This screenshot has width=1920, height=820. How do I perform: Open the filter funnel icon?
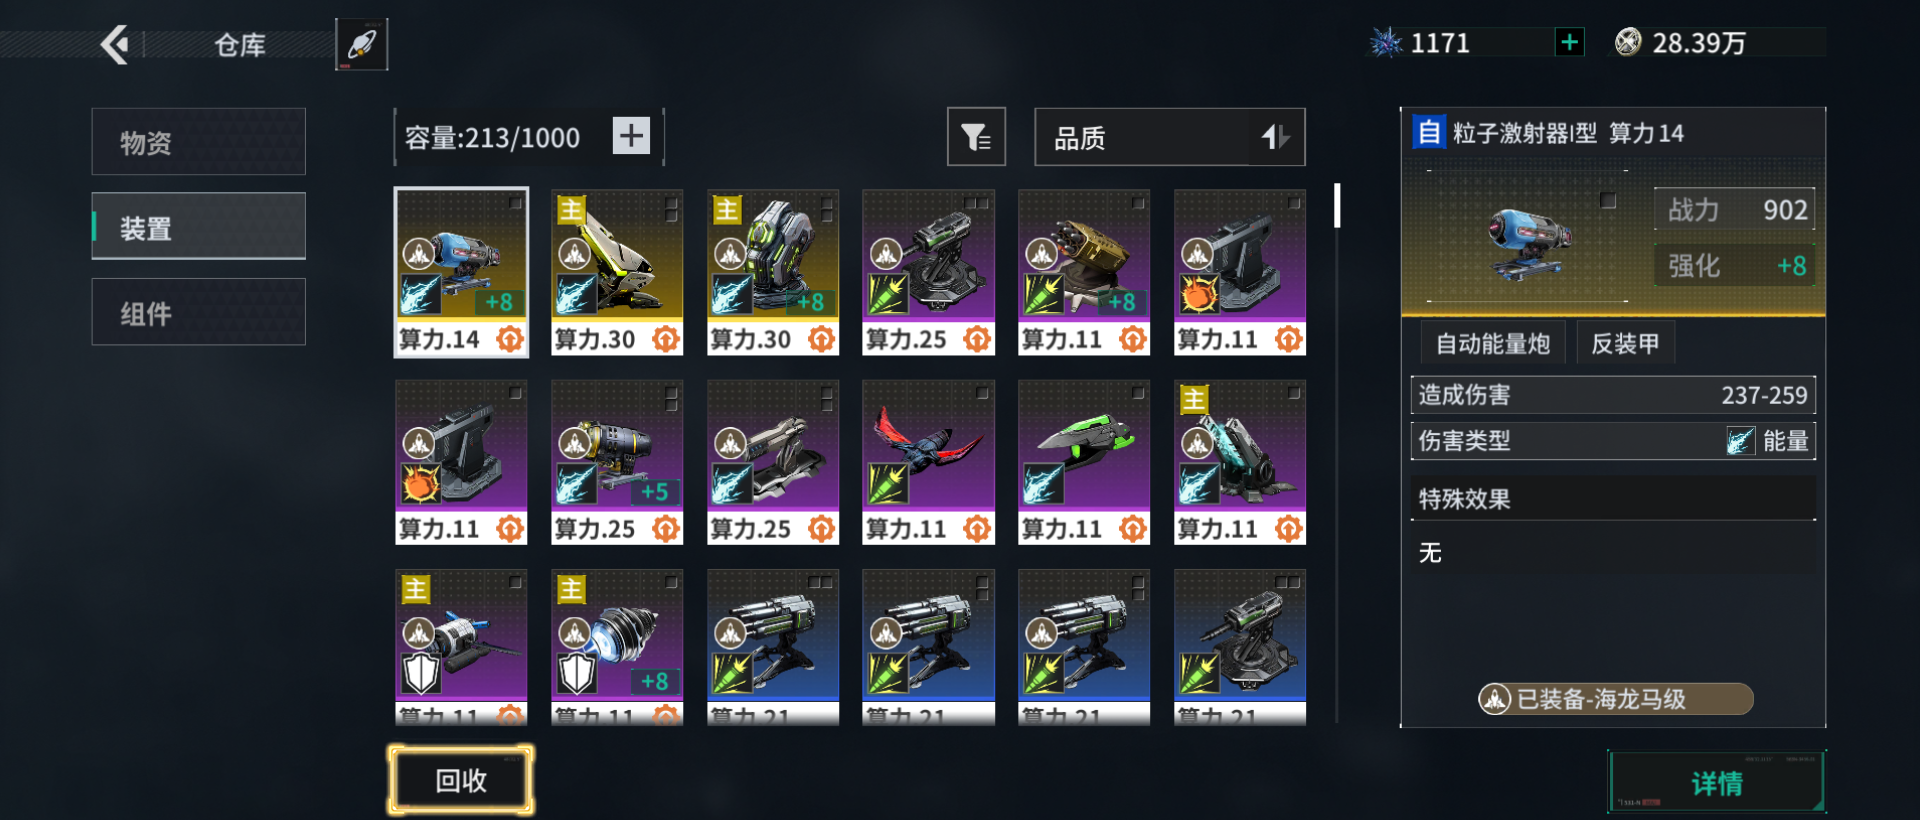[x=976, y=137]
